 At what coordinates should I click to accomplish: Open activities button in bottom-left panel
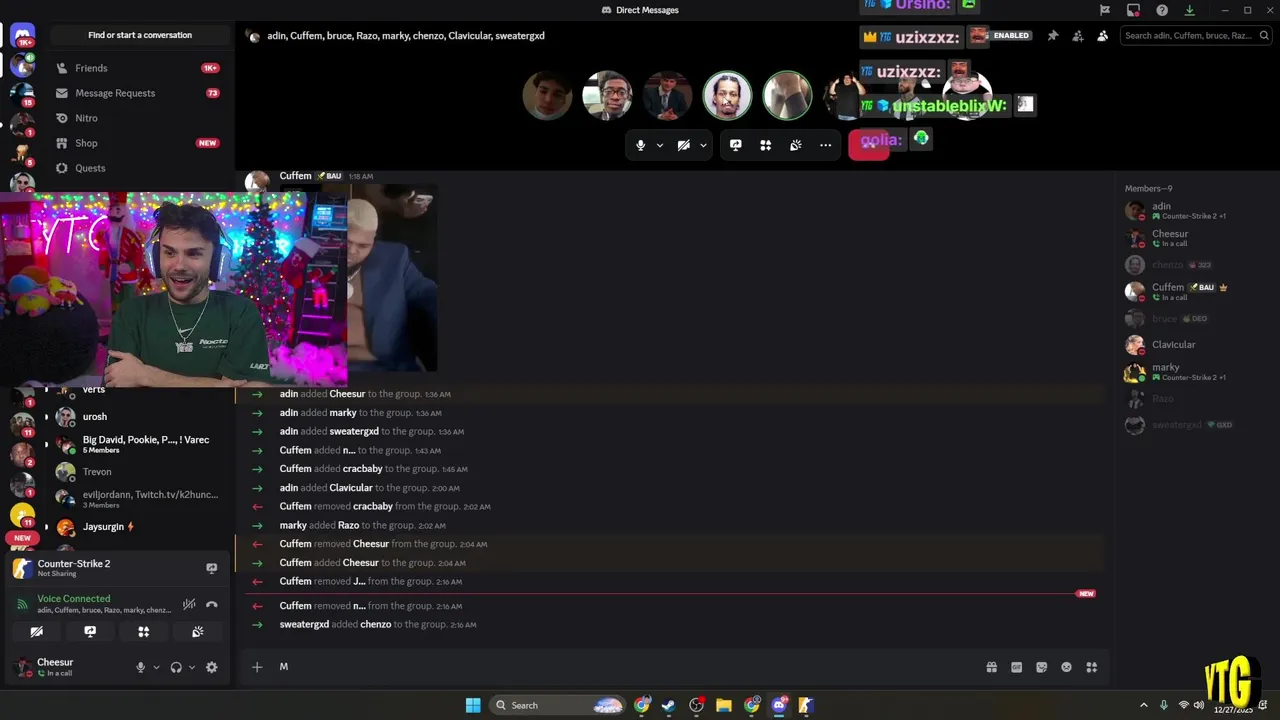pyautogui.click(x=144, y=632)
